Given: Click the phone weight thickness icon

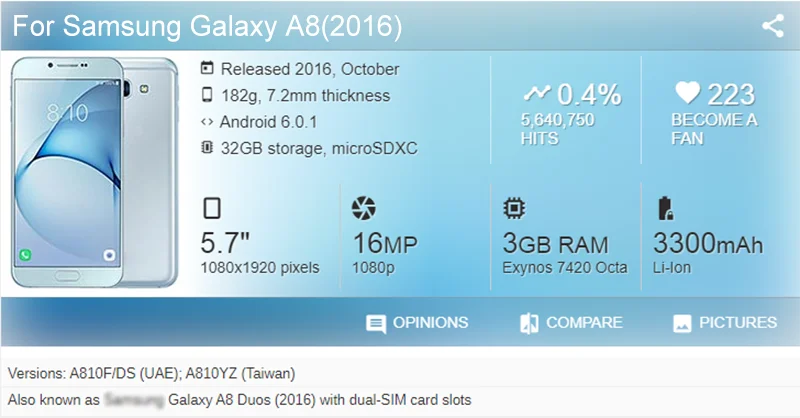Looking at the screenshot, I should 207,96.
